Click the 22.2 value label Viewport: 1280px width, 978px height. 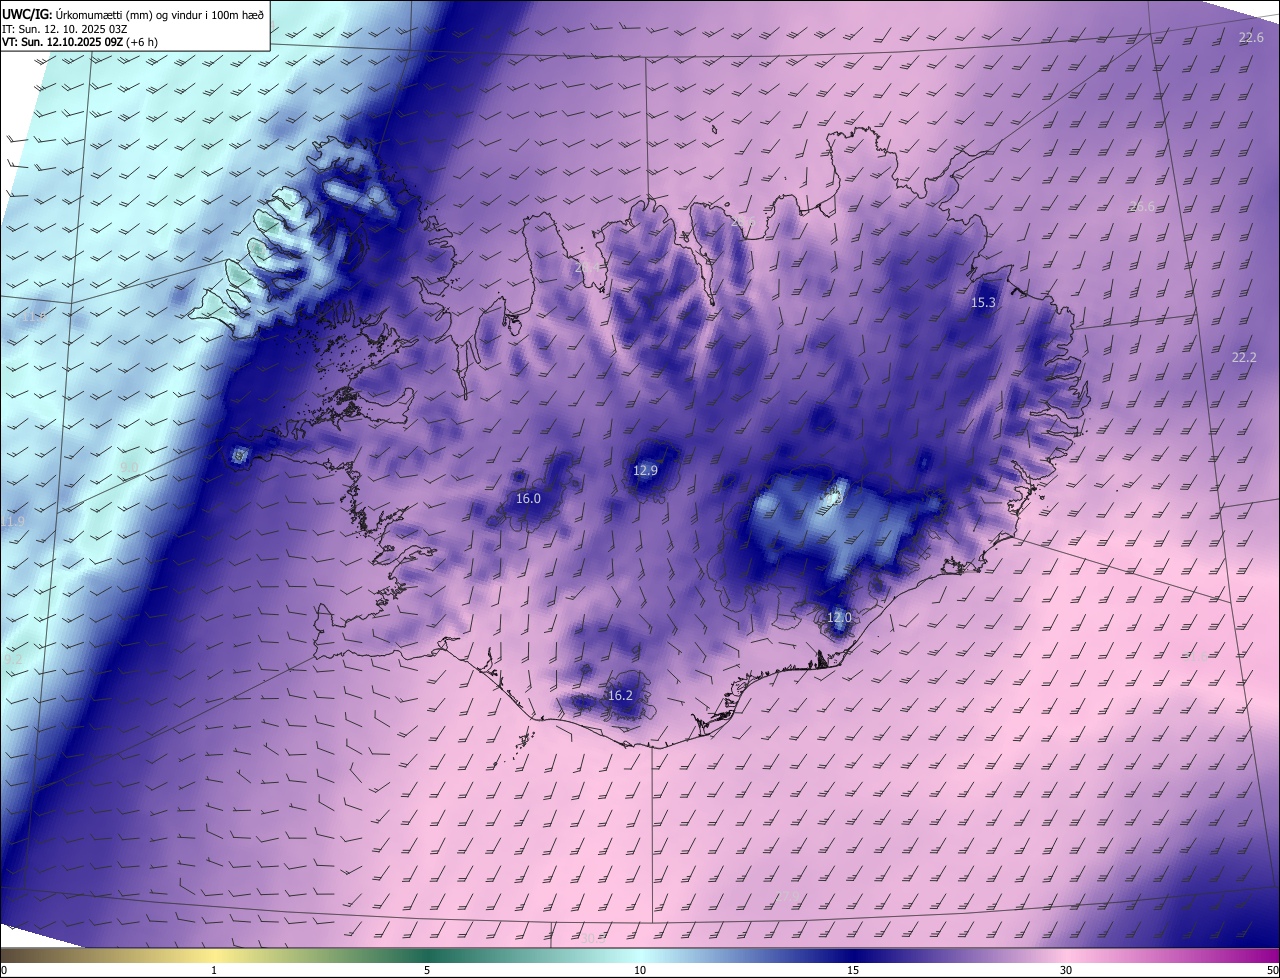pyautogui.click(x=1244, y=357)
